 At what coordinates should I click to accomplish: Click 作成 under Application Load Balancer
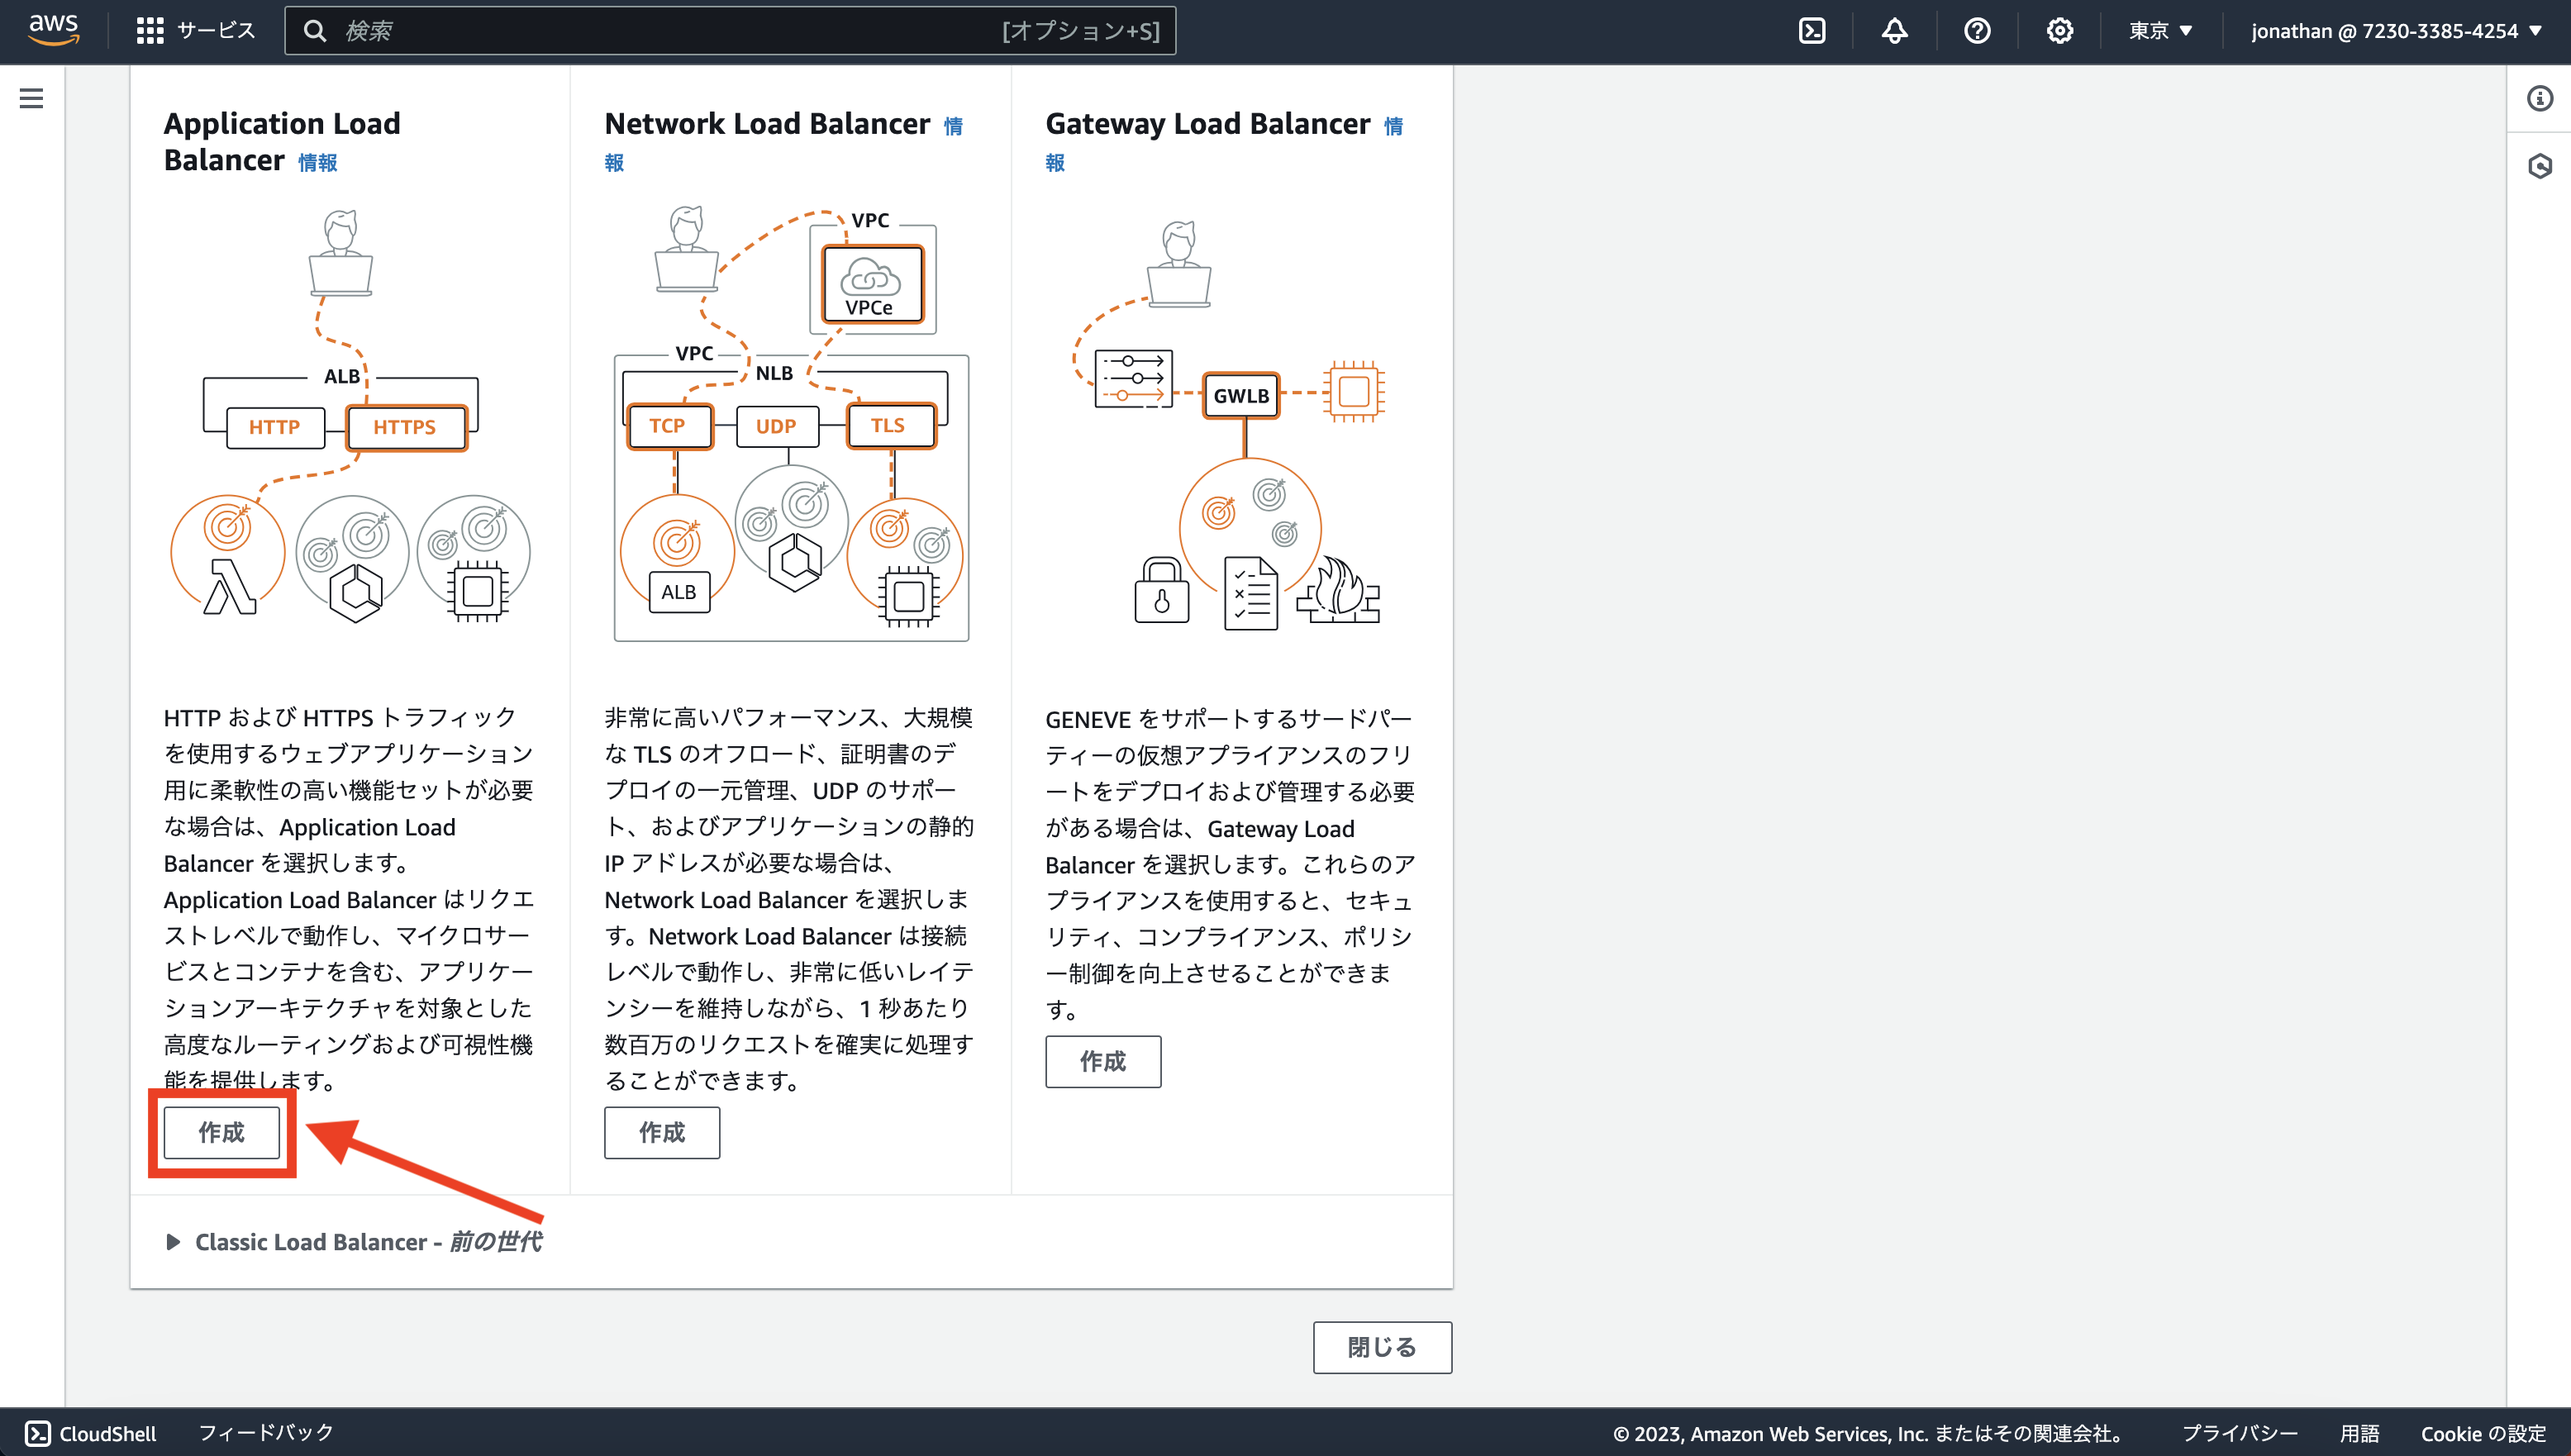pyautogui.click(x=221, y=1133)
